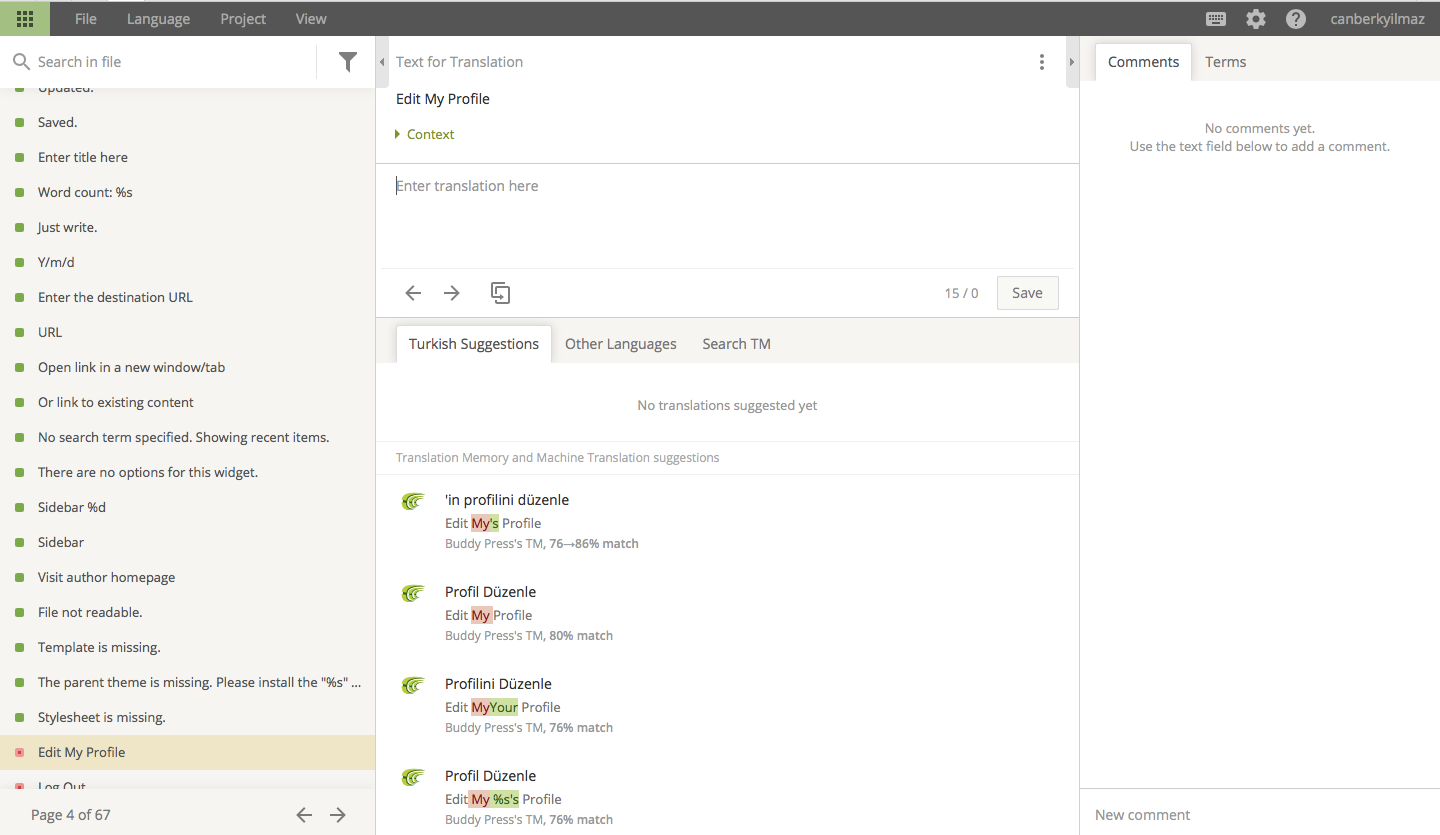The width and height of the screenshot is (1440, 835).
Task: Select string 'Y/m/d'
Action: (x=187, y=262)
